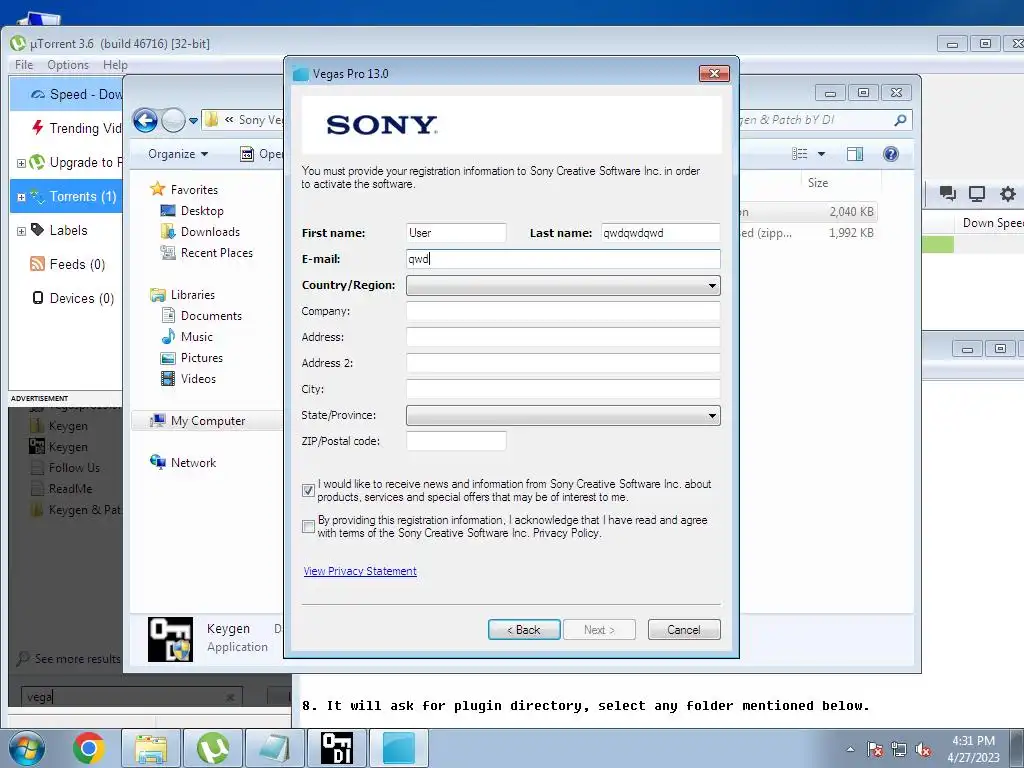Image resolution: width=1024 pixels, height=768 pixels.
Task: Click the Company input field
Action: (563, 311)
